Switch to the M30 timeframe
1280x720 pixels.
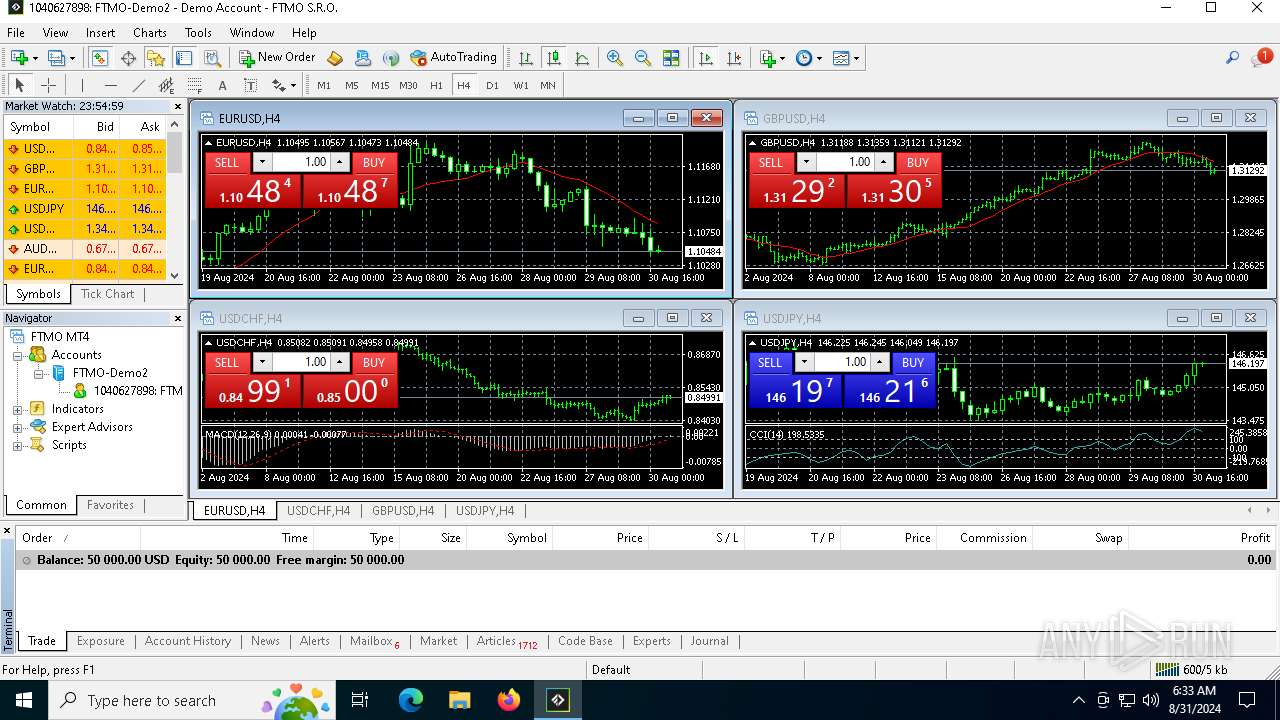pos(408,85)
